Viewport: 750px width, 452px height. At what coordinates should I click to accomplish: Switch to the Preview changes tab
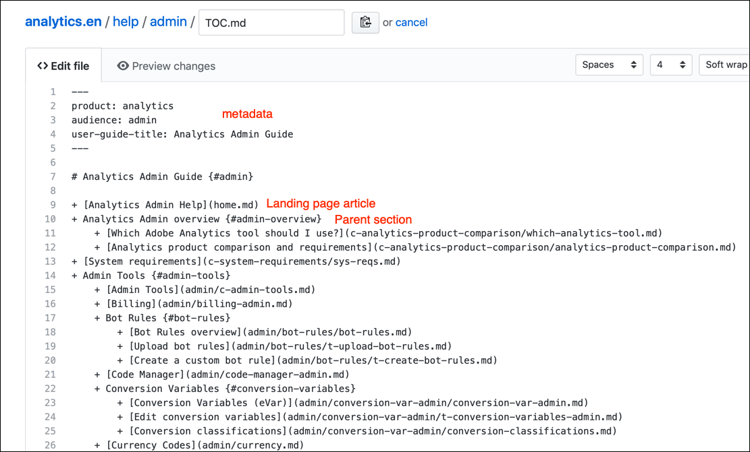[166, 66]
